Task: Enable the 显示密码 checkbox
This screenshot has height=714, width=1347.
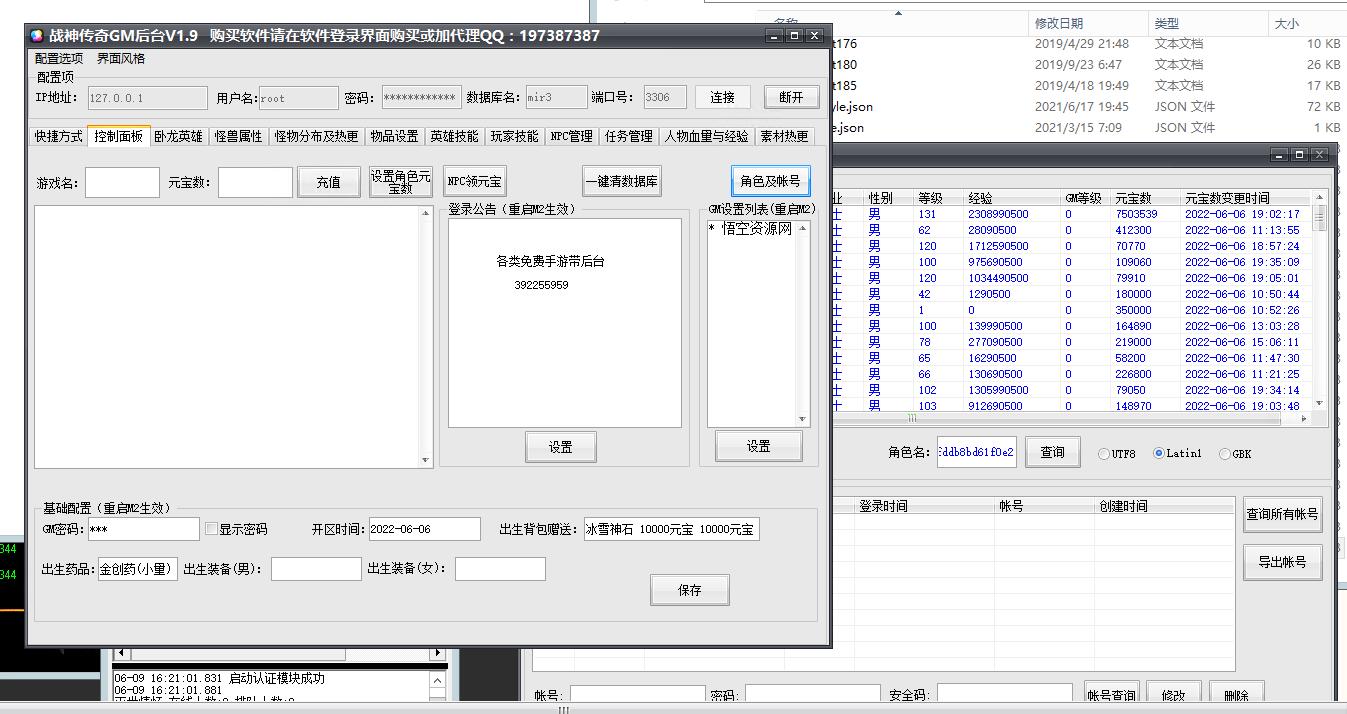Action: point(211,529)
